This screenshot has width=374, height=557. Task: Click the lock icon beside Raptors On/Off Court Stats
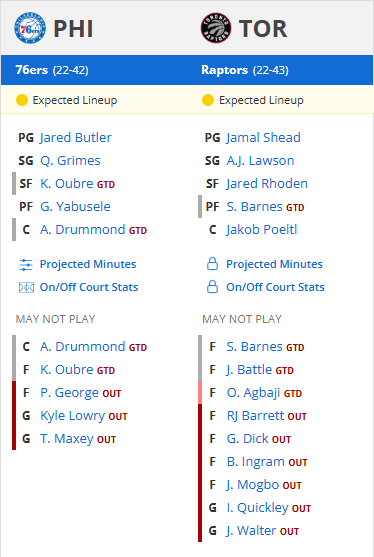point(212,287)
